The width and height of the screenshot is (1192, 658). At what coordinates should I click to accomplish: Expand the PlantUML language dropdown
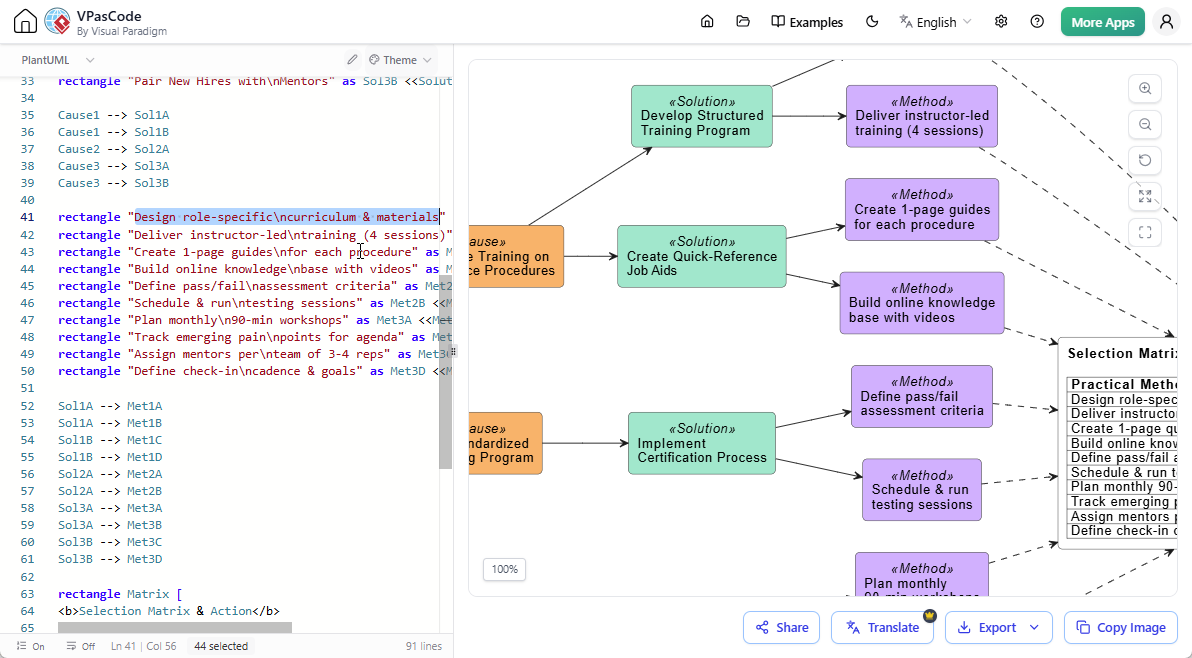tap(58, 60)
